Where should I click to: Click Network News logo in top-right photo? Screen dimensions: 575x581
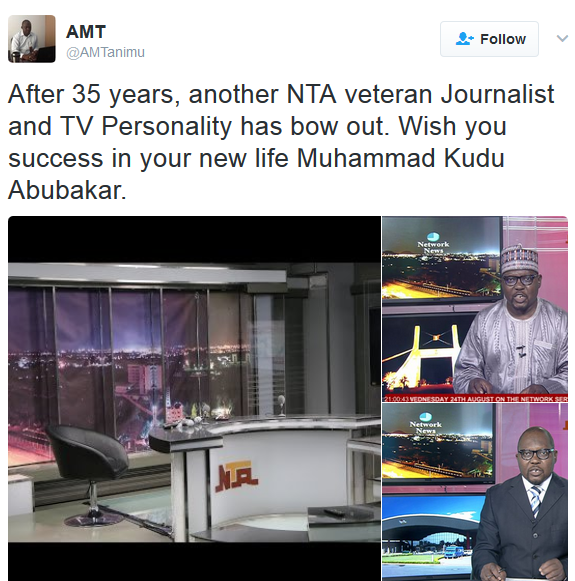[433, 244]
